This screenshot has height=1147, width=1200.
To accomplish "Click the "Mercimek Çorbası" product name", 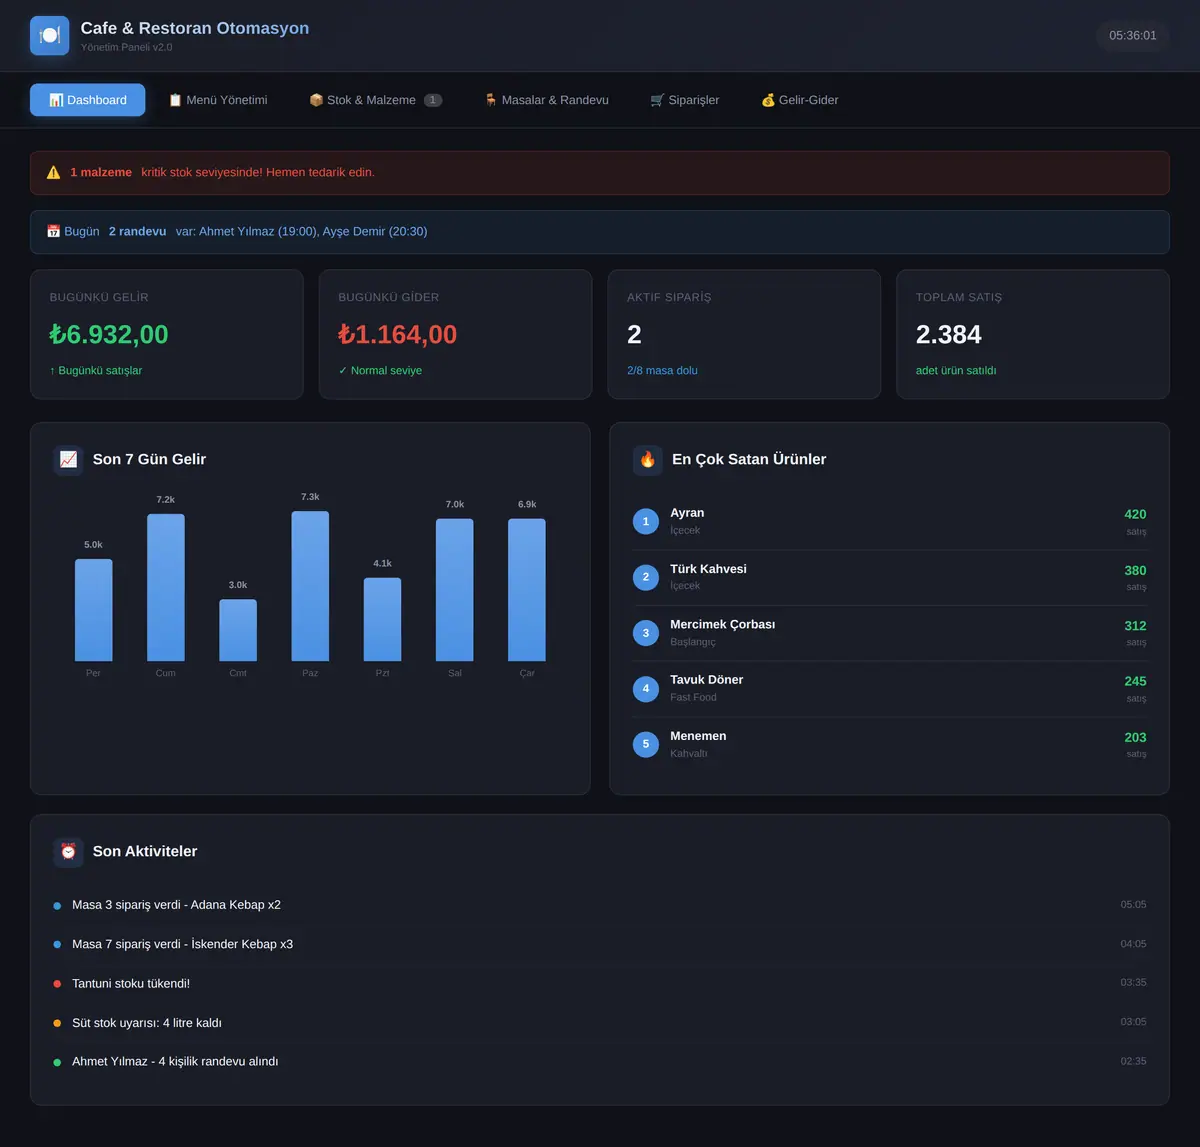I will (x=722, y=625).
